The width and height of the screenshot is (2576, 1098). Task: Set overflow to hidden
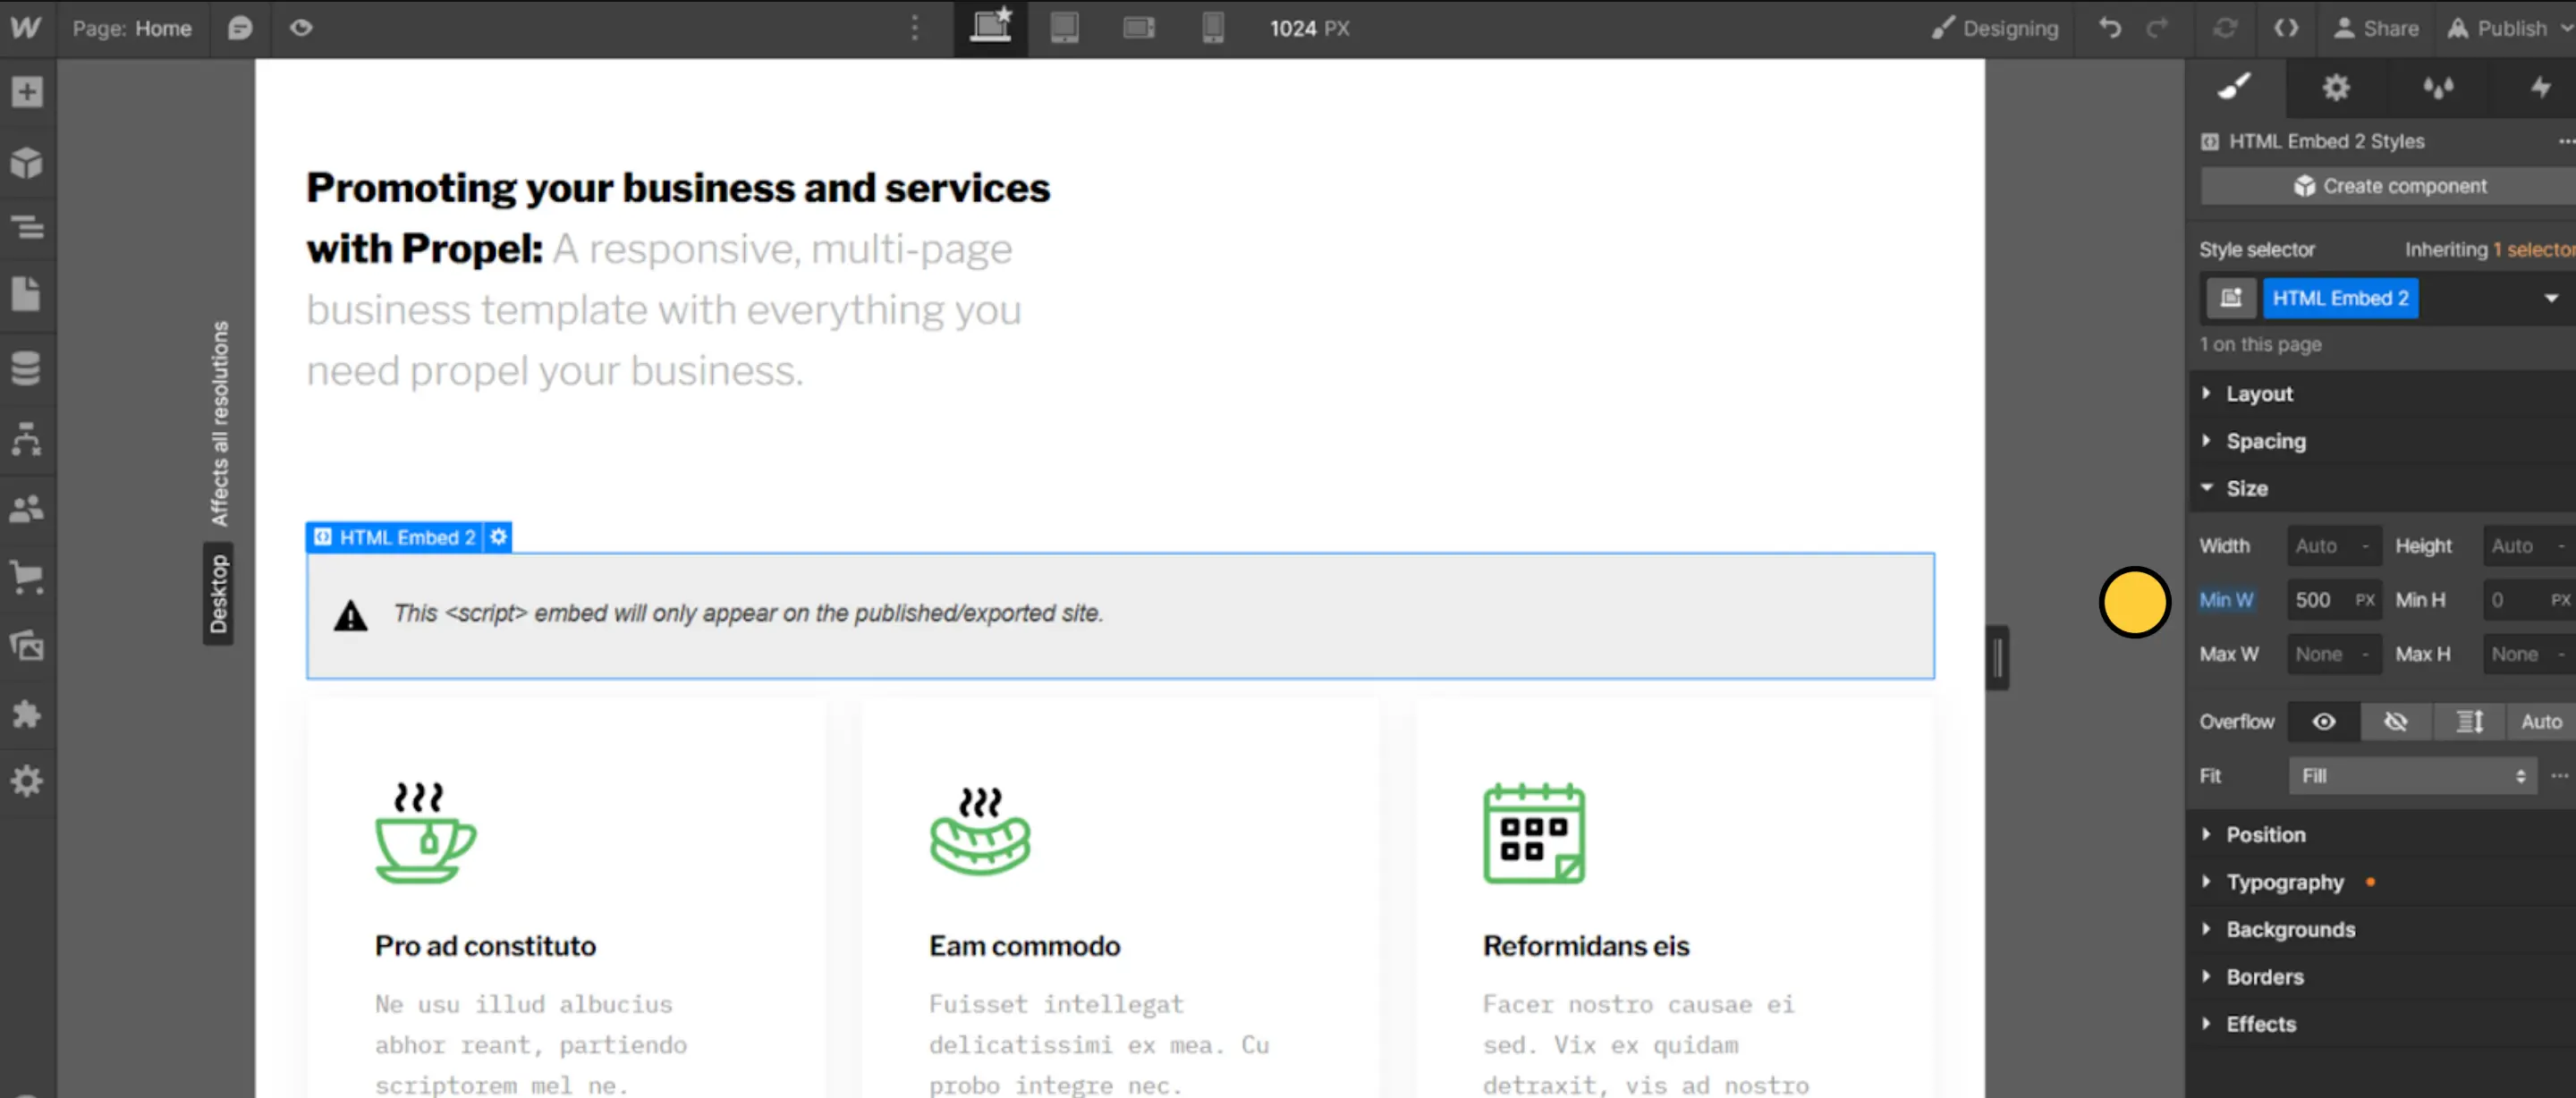click(x=2396, y=722)
